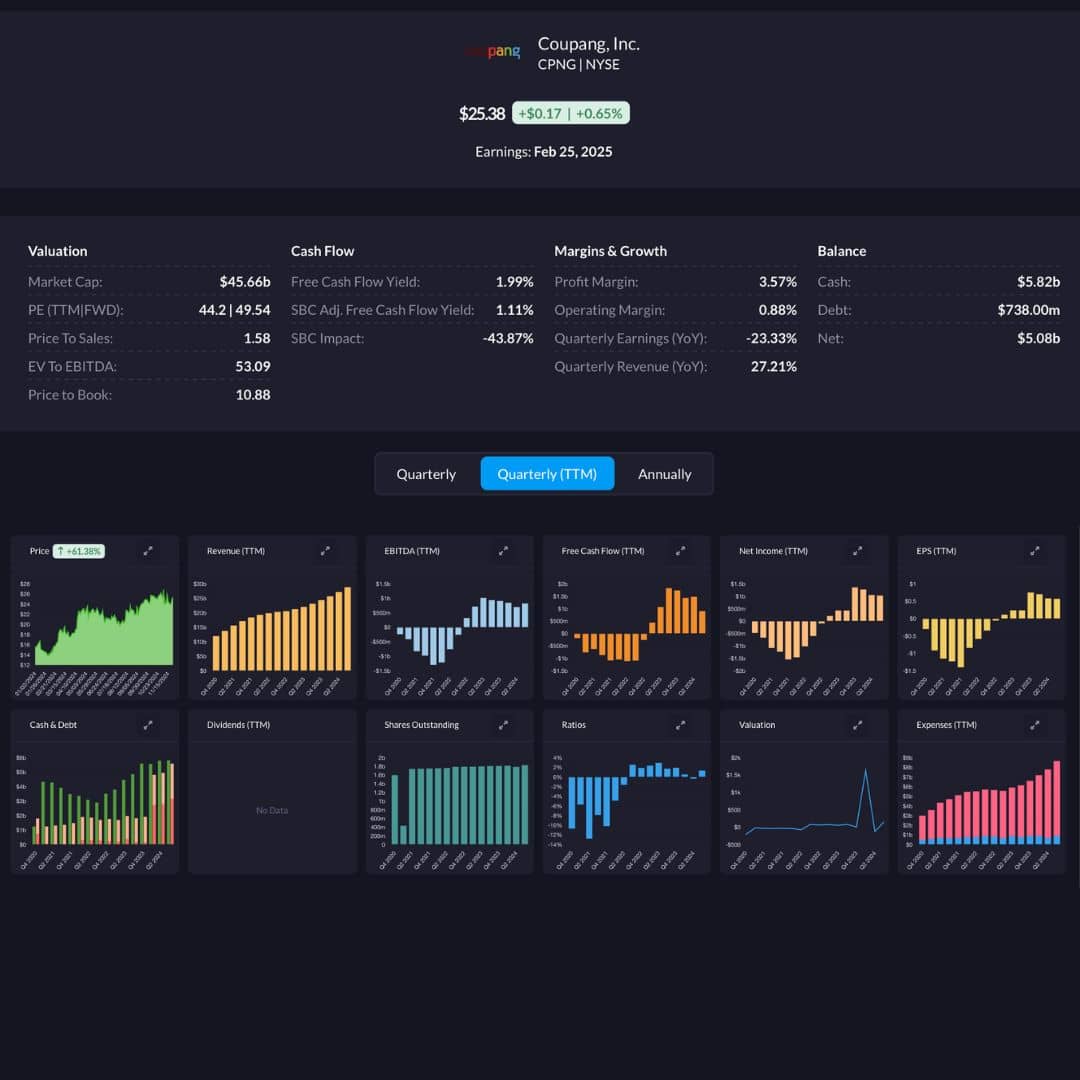Screen dimensions: 1080x1080
Task: Click the Profit Margin value 3.57%
Action: [x=778, y=282]
